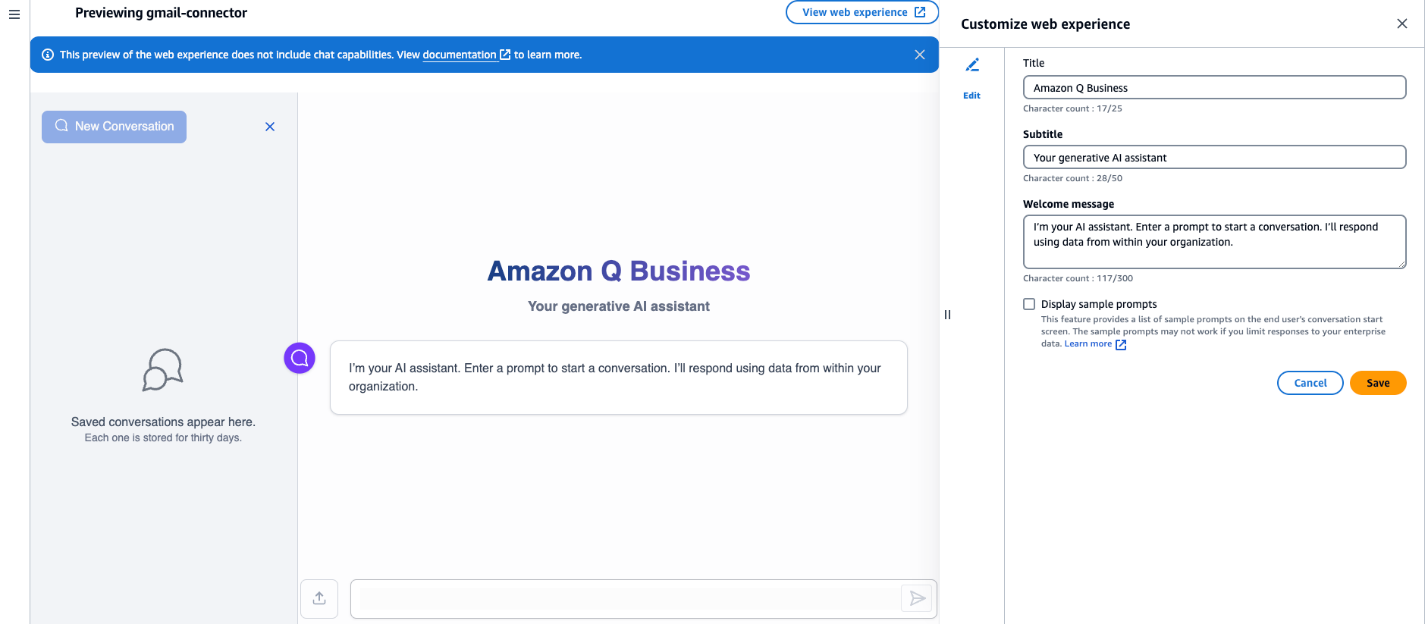The width and height of the screenshot is (1428, 624).
Task: Click the file upload icon button
Action: tap(319, 598)
